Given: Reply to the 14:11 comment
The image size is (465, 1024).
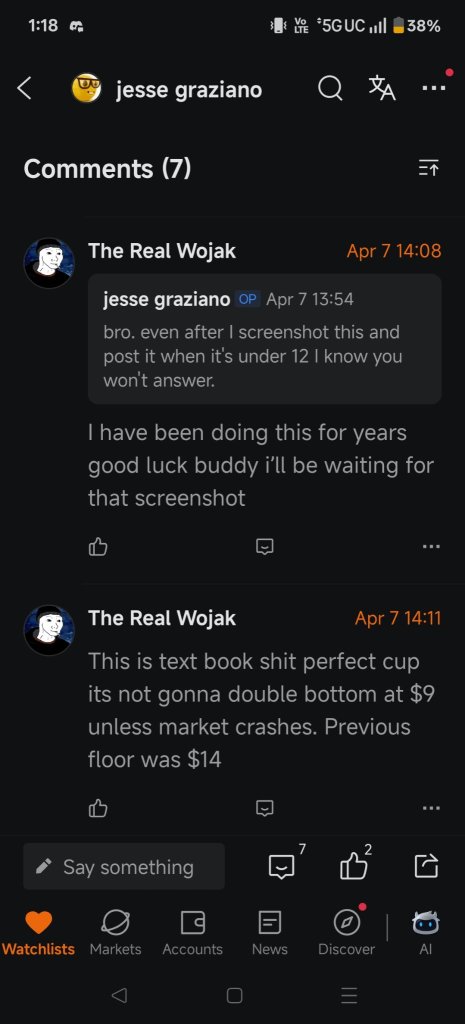Looking at the screenshot, I should [265, 808].
